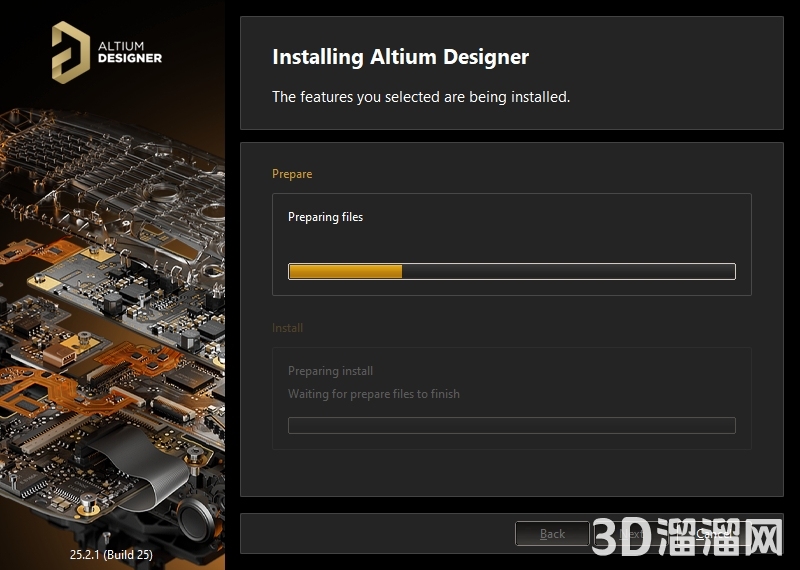This screenshot has height=570, width=800.
Task: Click the Next button
Action: tap(633, 534)
